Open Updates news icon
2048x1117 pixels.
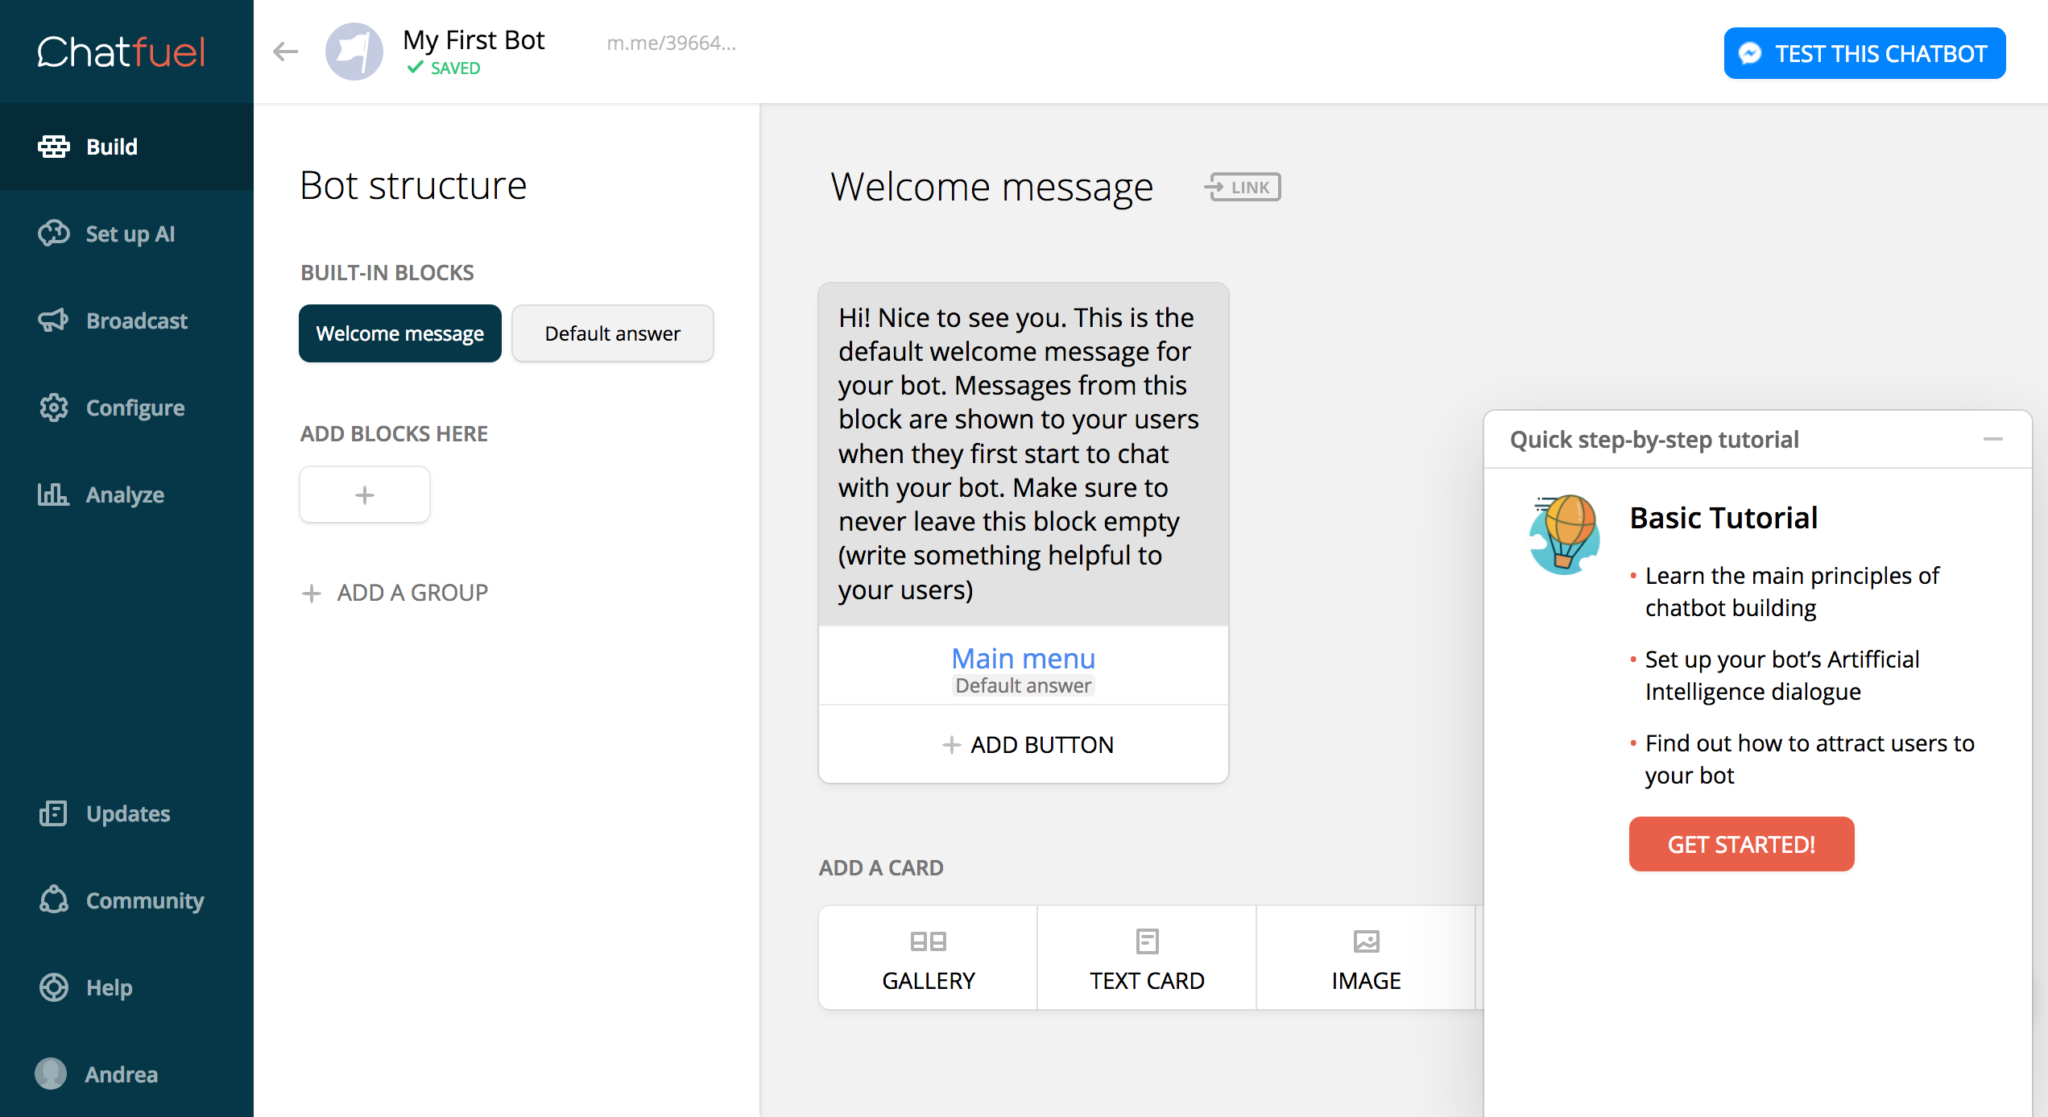tap(54, 813)
